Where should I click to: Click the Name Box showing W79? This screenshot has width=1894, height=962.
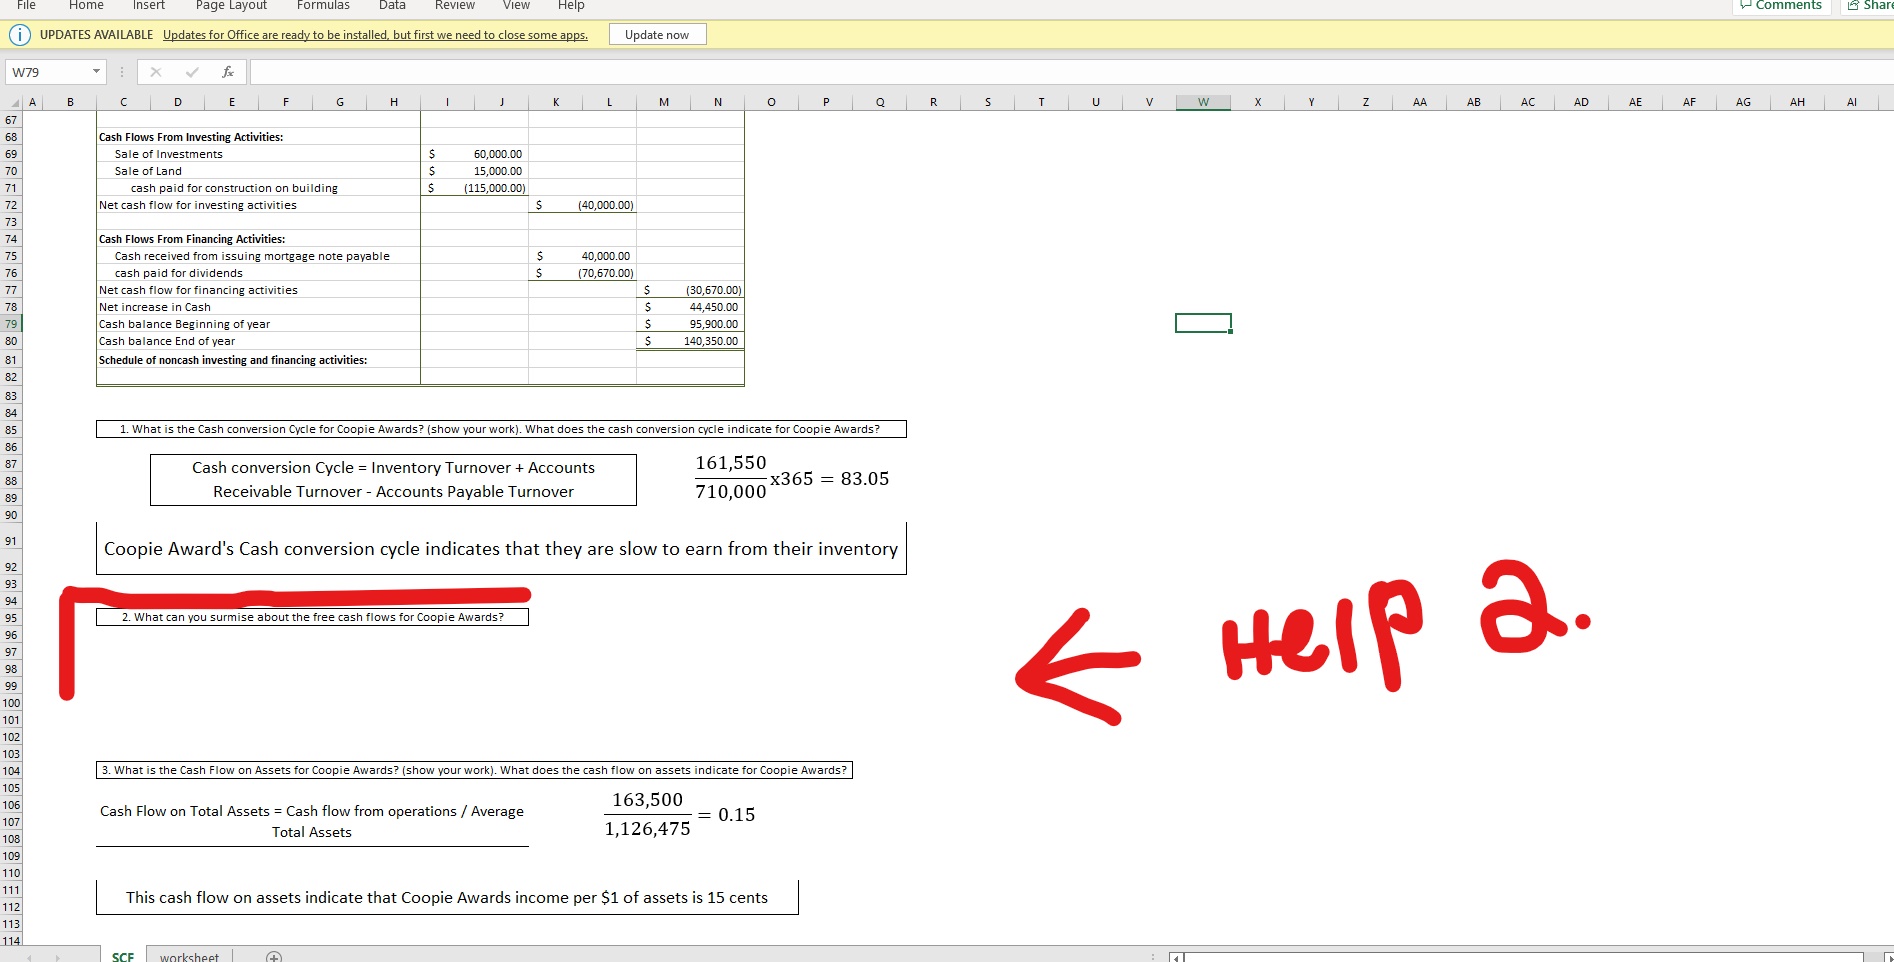47,72
